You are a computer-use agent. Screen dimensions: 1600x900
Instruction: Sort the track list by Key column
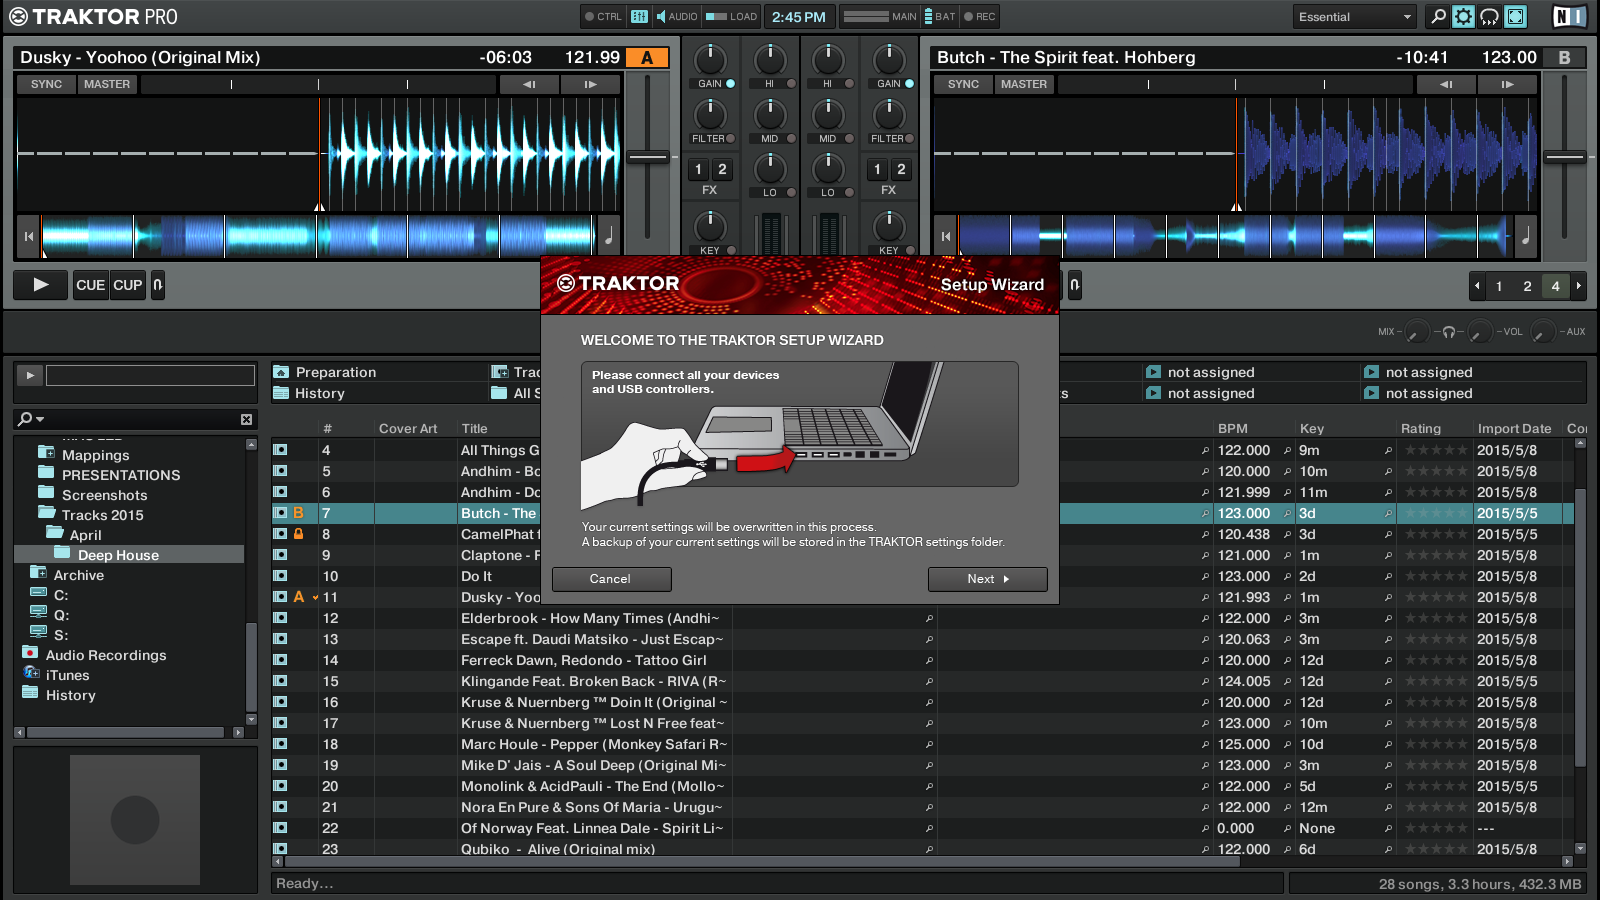1312,428
